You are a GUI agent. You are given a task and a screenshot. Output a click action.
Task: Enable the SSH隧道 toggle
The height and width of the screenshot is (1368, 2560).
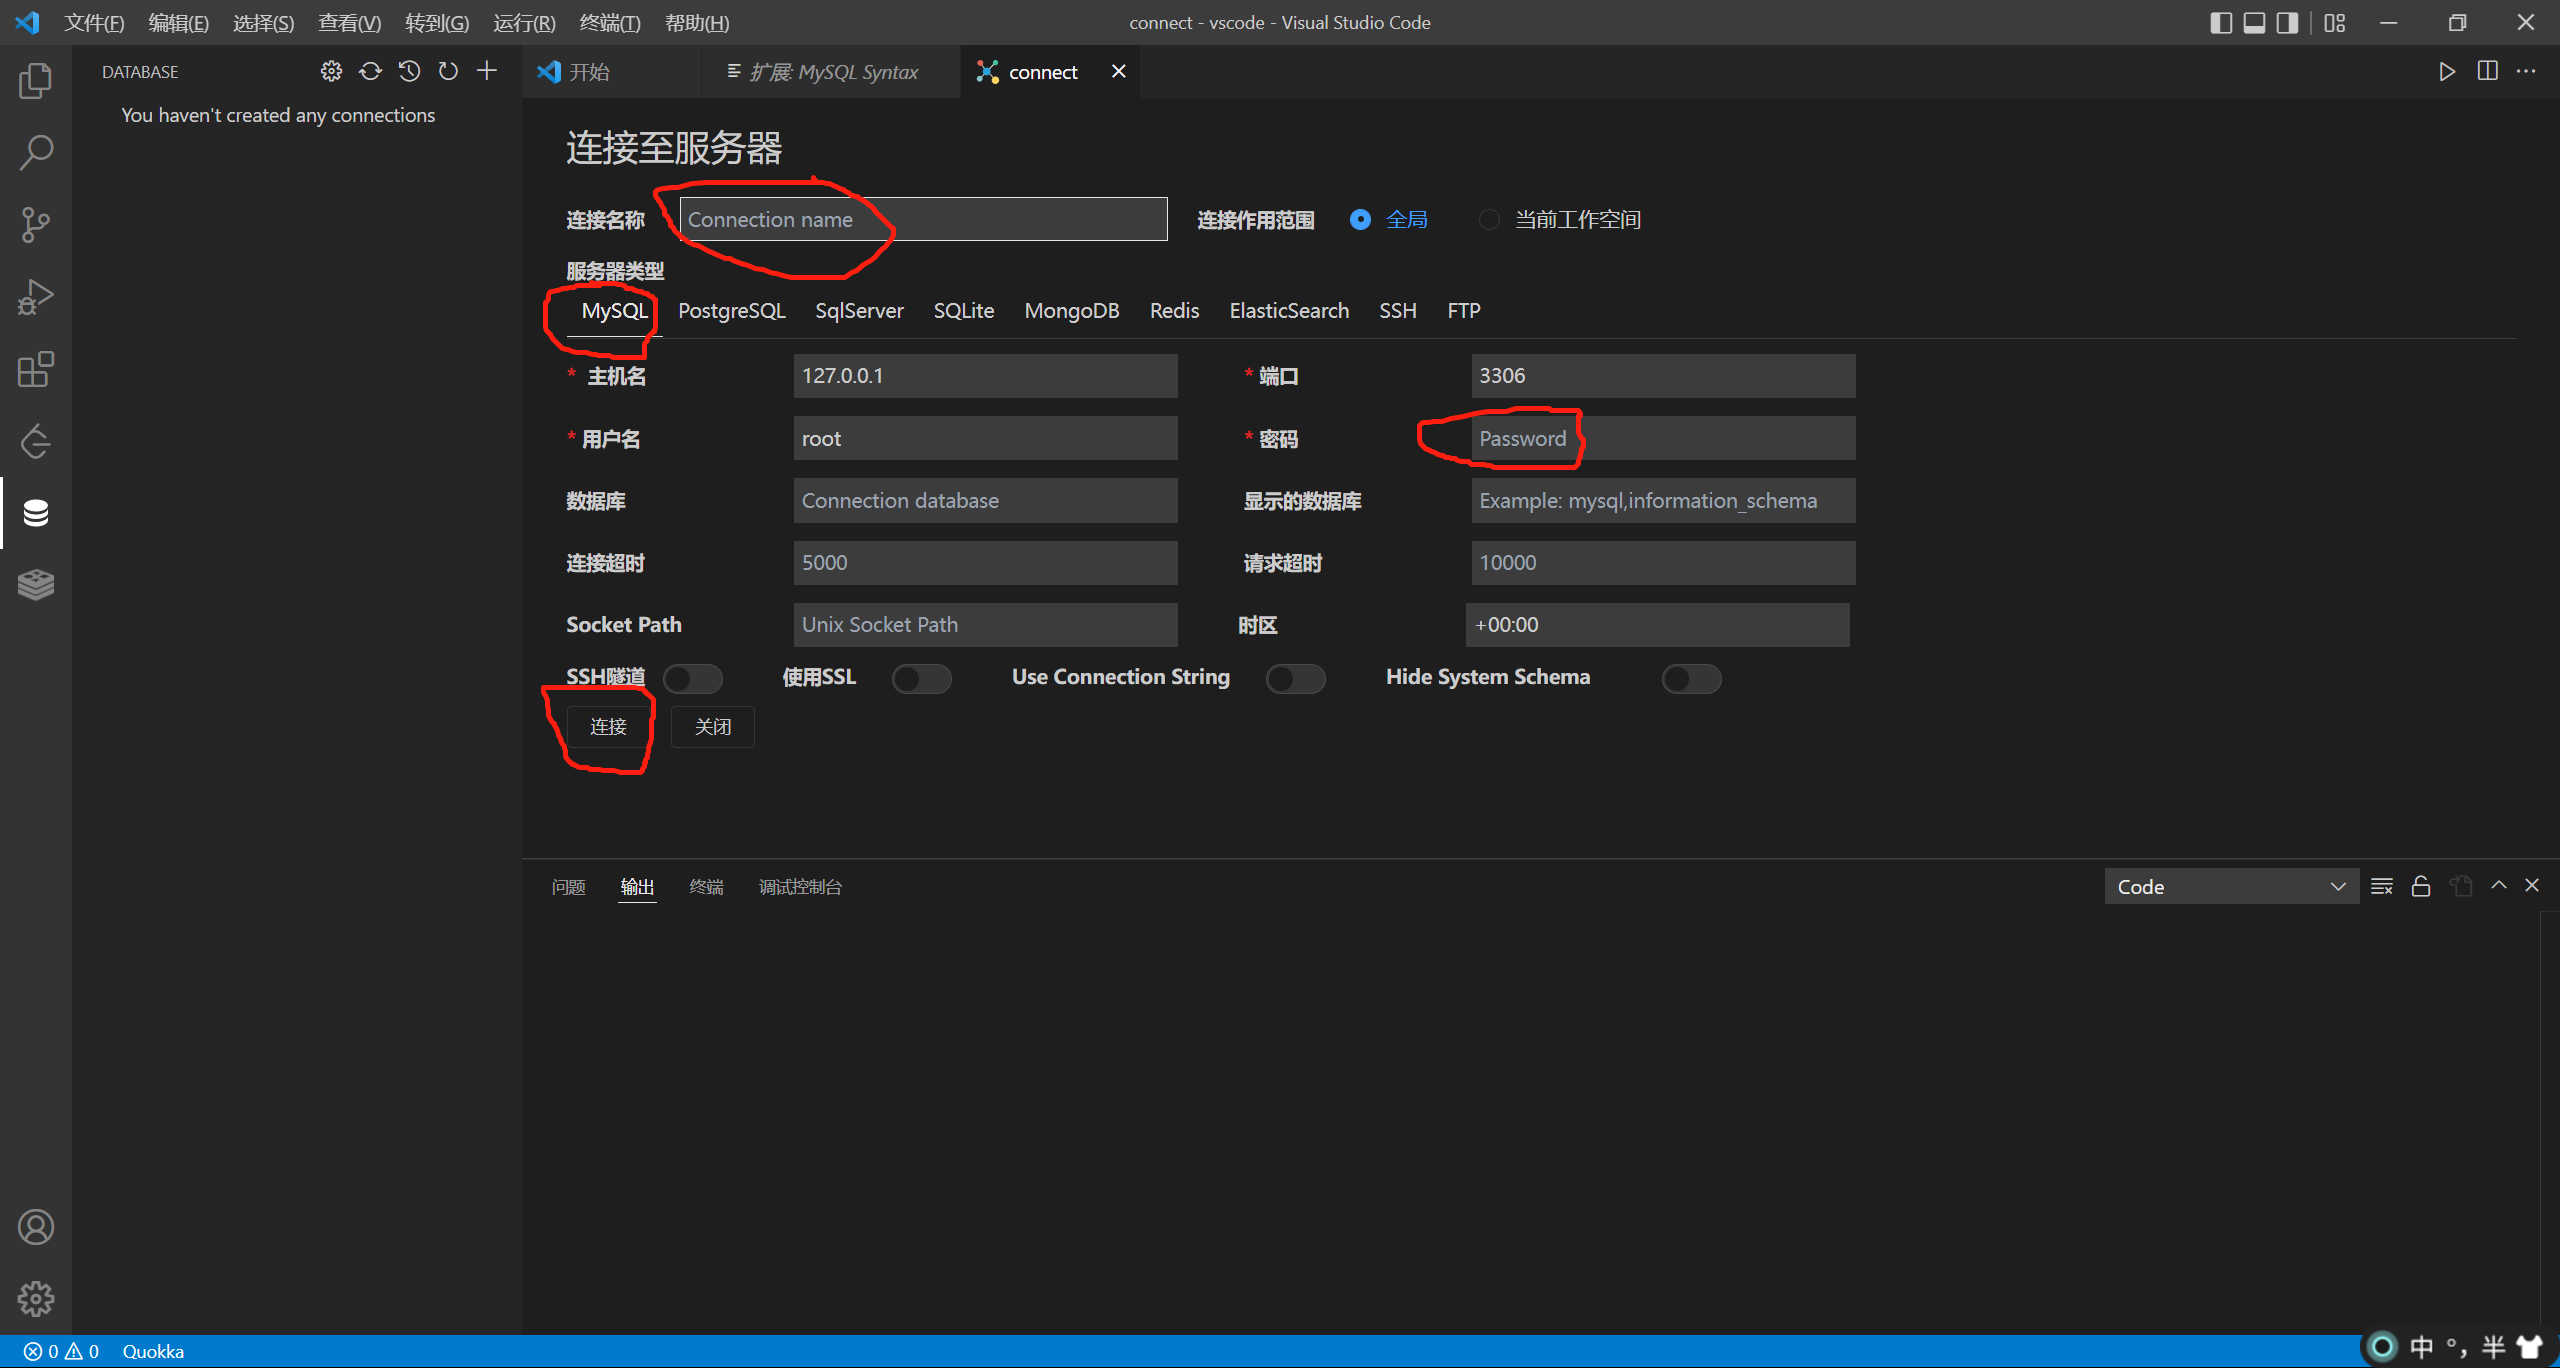pyautogui.click(x=693, y=679)
